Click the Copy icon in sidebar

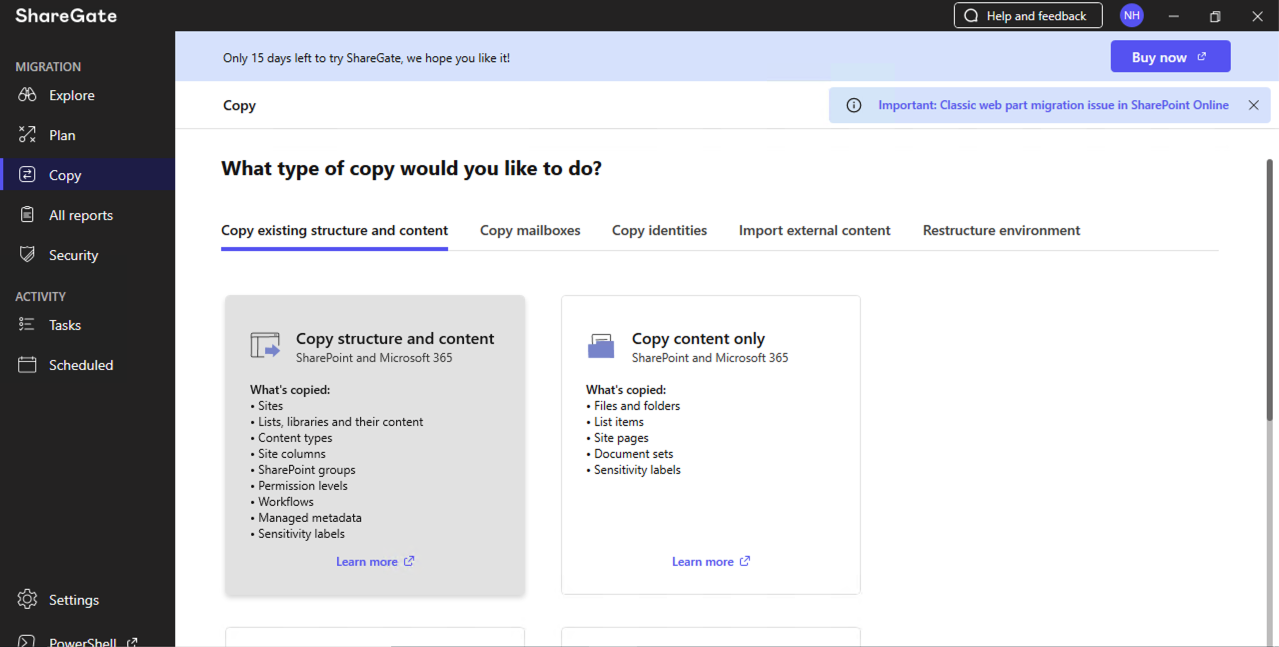pyautogui.click(x=27, y=175)
